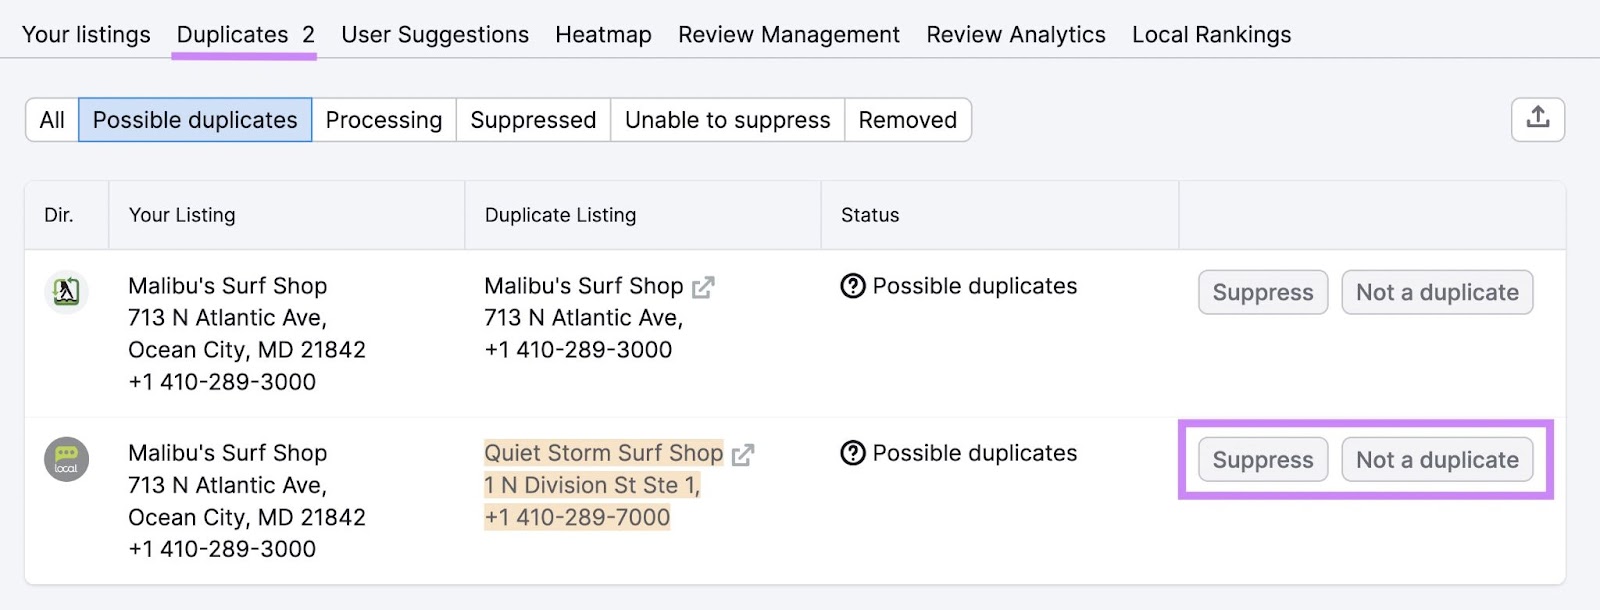This screenshot has height=610, width=1600.
Task: Select the All filter
Action: (x=52, y=120)
